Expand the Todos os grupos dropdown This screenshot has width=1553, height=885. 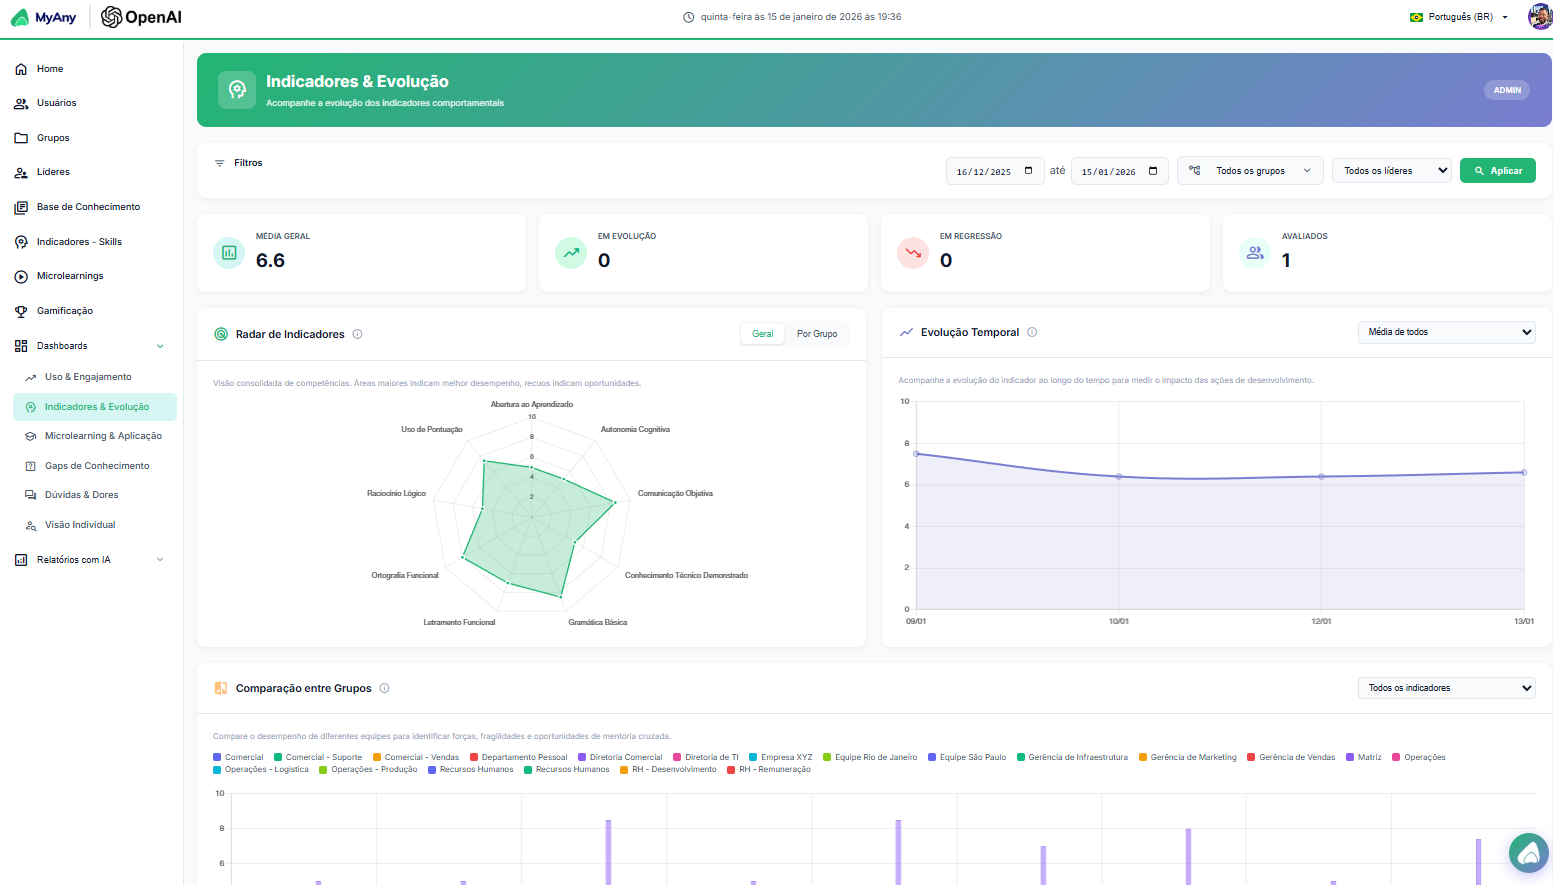tap(1250, 170)
